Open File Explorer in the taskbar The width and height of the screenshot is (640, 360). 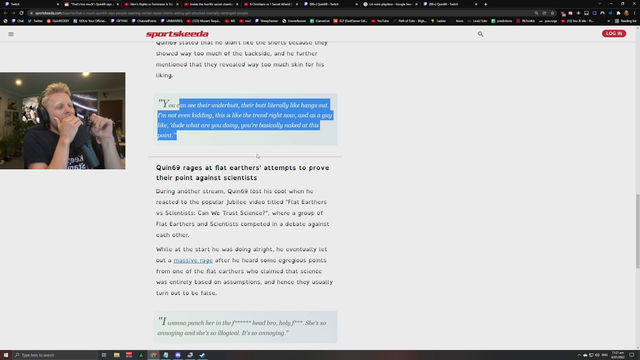pos(116,355)
